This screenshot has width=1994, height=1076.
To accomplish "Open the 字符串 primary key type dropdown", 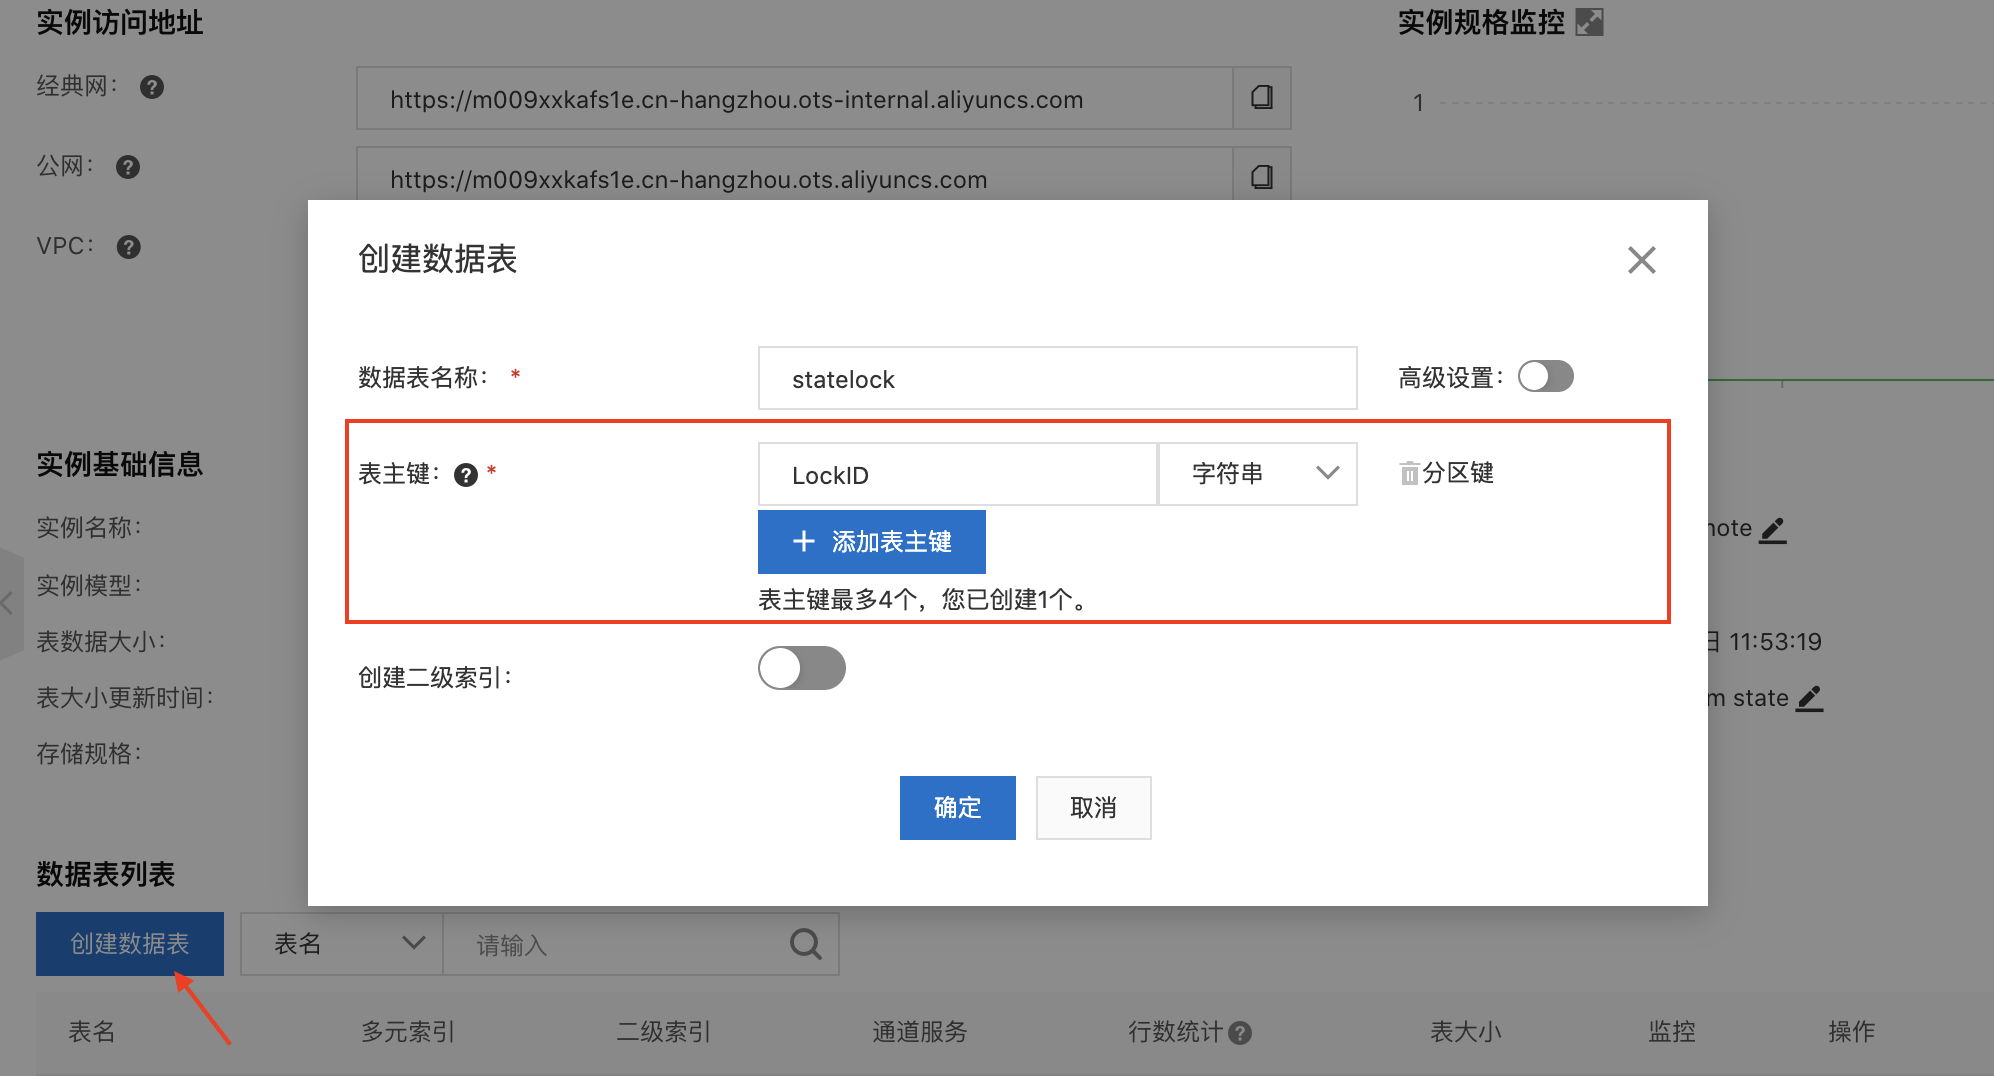I will pyautogui.click(x=1258, y=474).
